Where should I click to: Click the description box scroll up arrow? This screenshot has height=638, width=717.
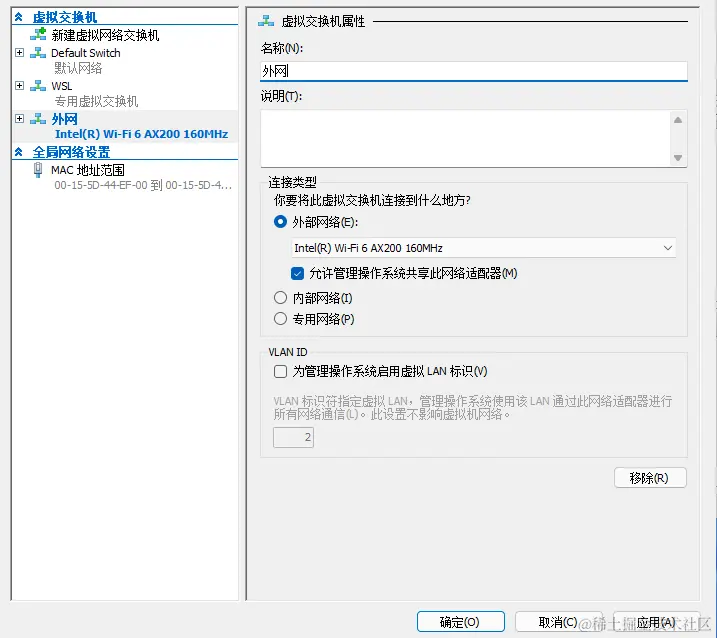point(678,120)
